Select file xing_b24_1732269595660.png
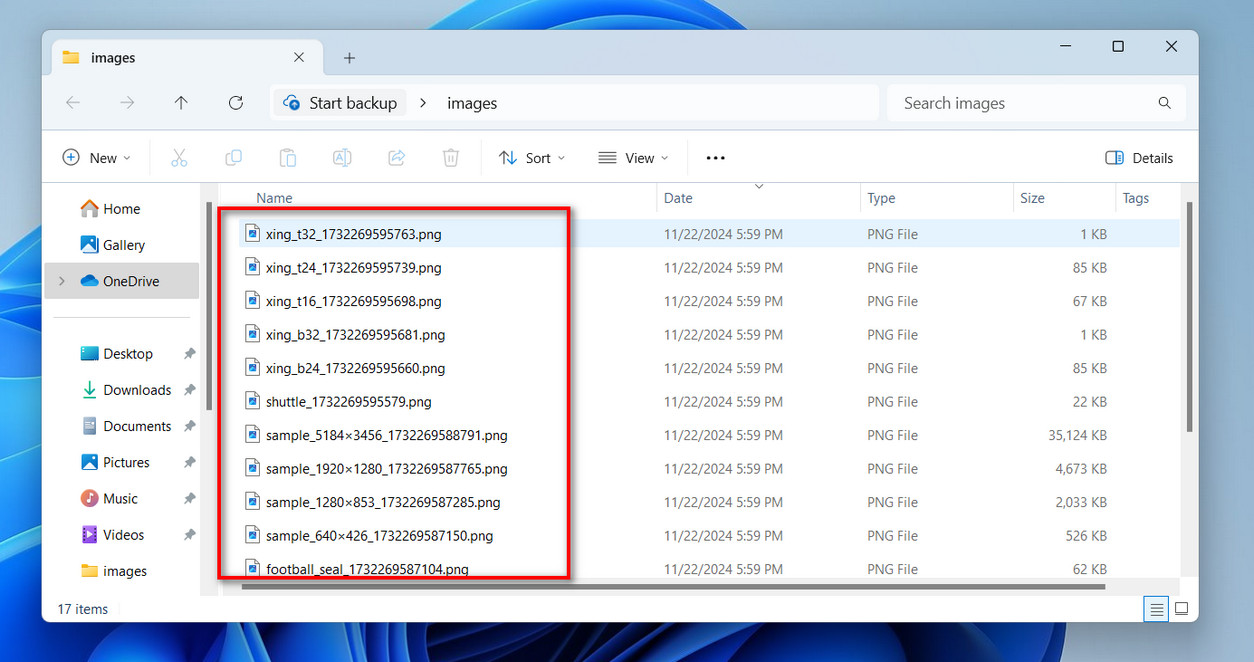The image size is (1254, 662). pyautogui.click(x=355, y=368)
